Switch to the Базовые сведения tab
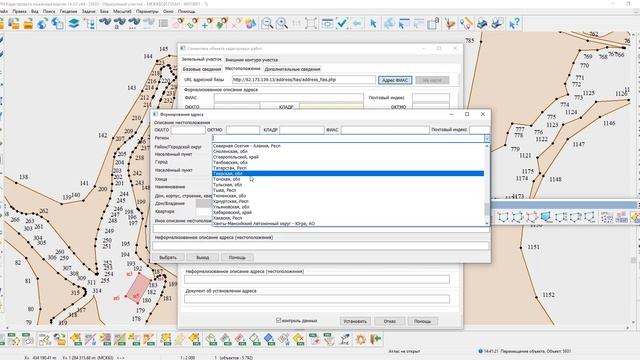Image resolution: width=640 pixels, height=360 pixels. tap(202, 69)
